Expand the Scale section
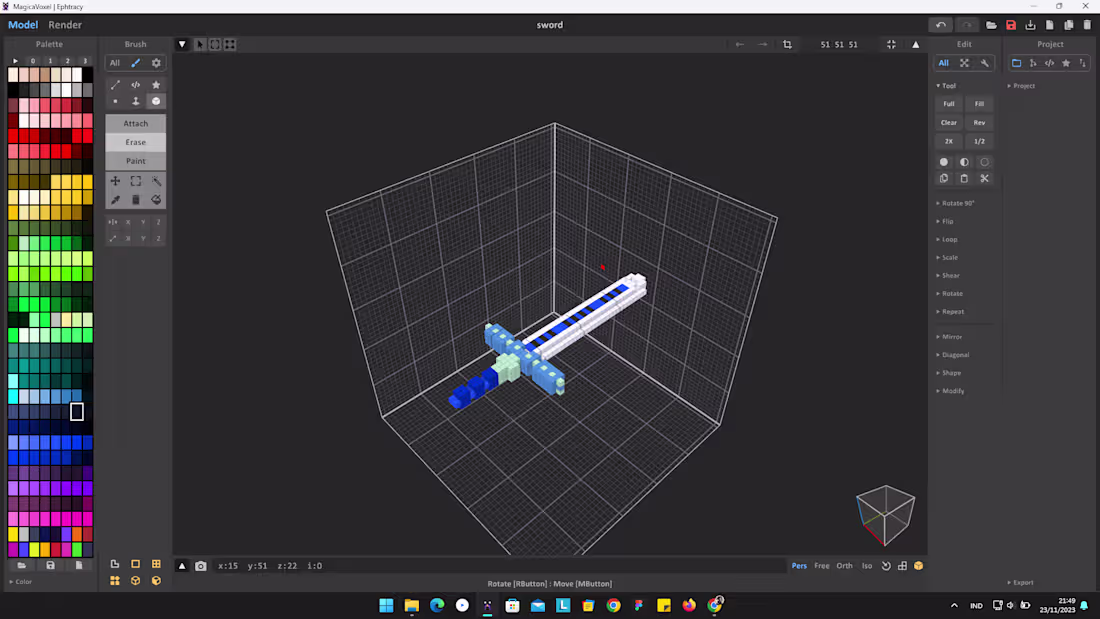 947,258
